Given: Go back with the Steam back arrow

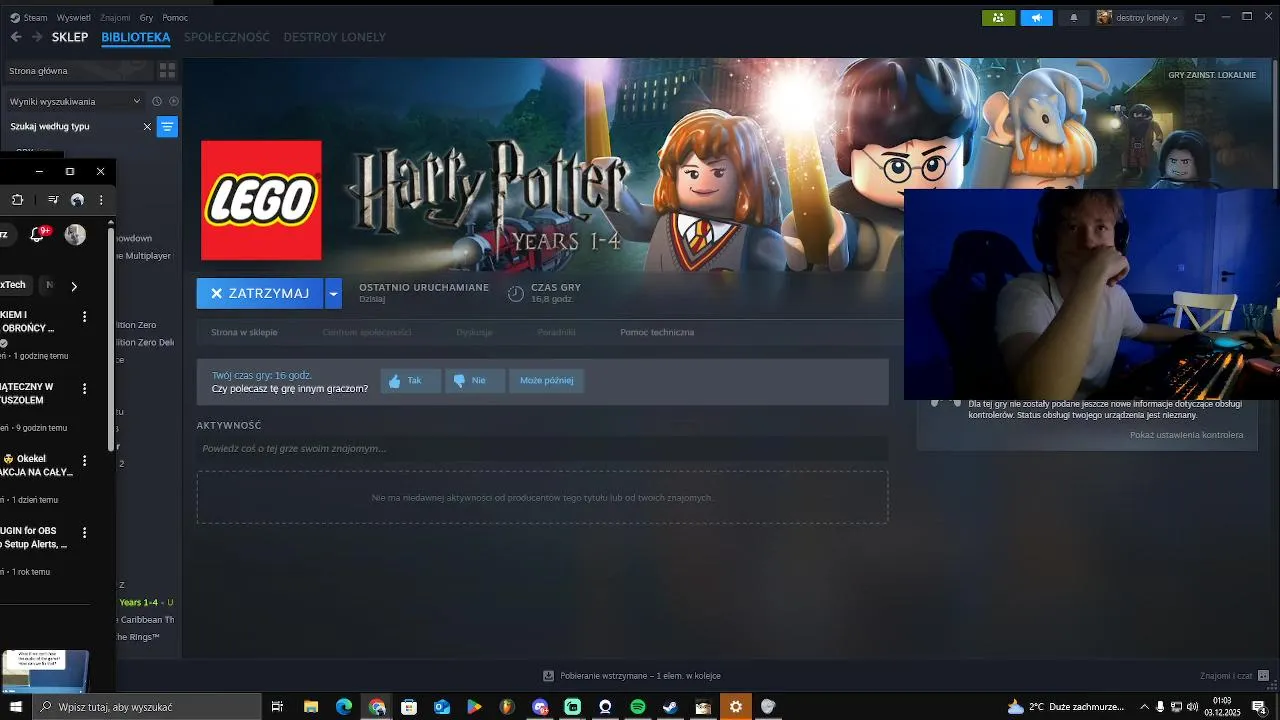Looking at the screenshot, I should (16, 37).
